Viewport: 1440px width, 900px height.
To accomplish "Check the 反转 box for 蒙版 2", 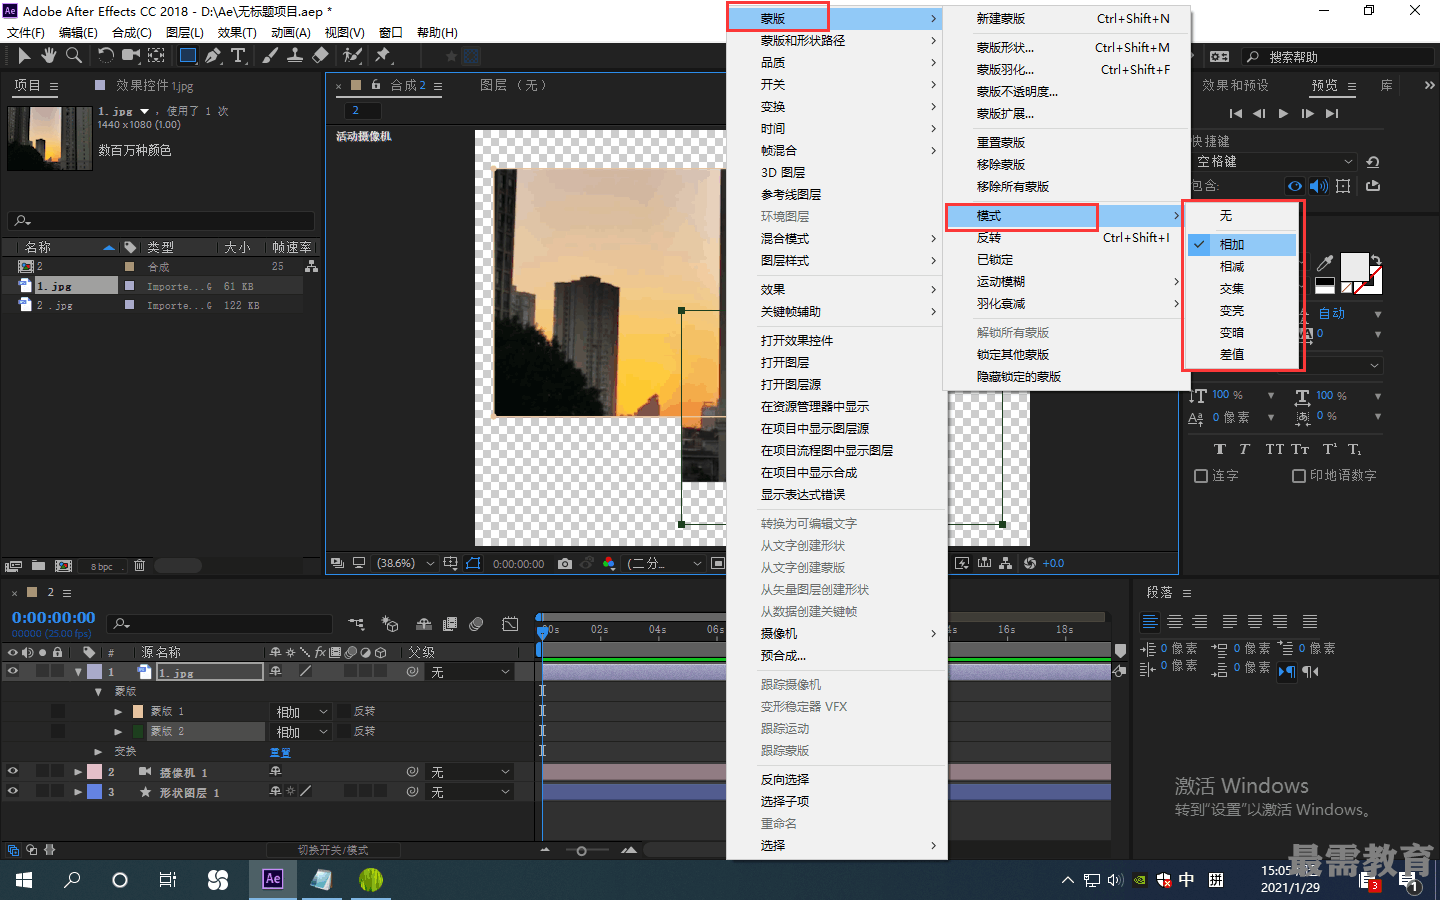I will click(344, 732).
